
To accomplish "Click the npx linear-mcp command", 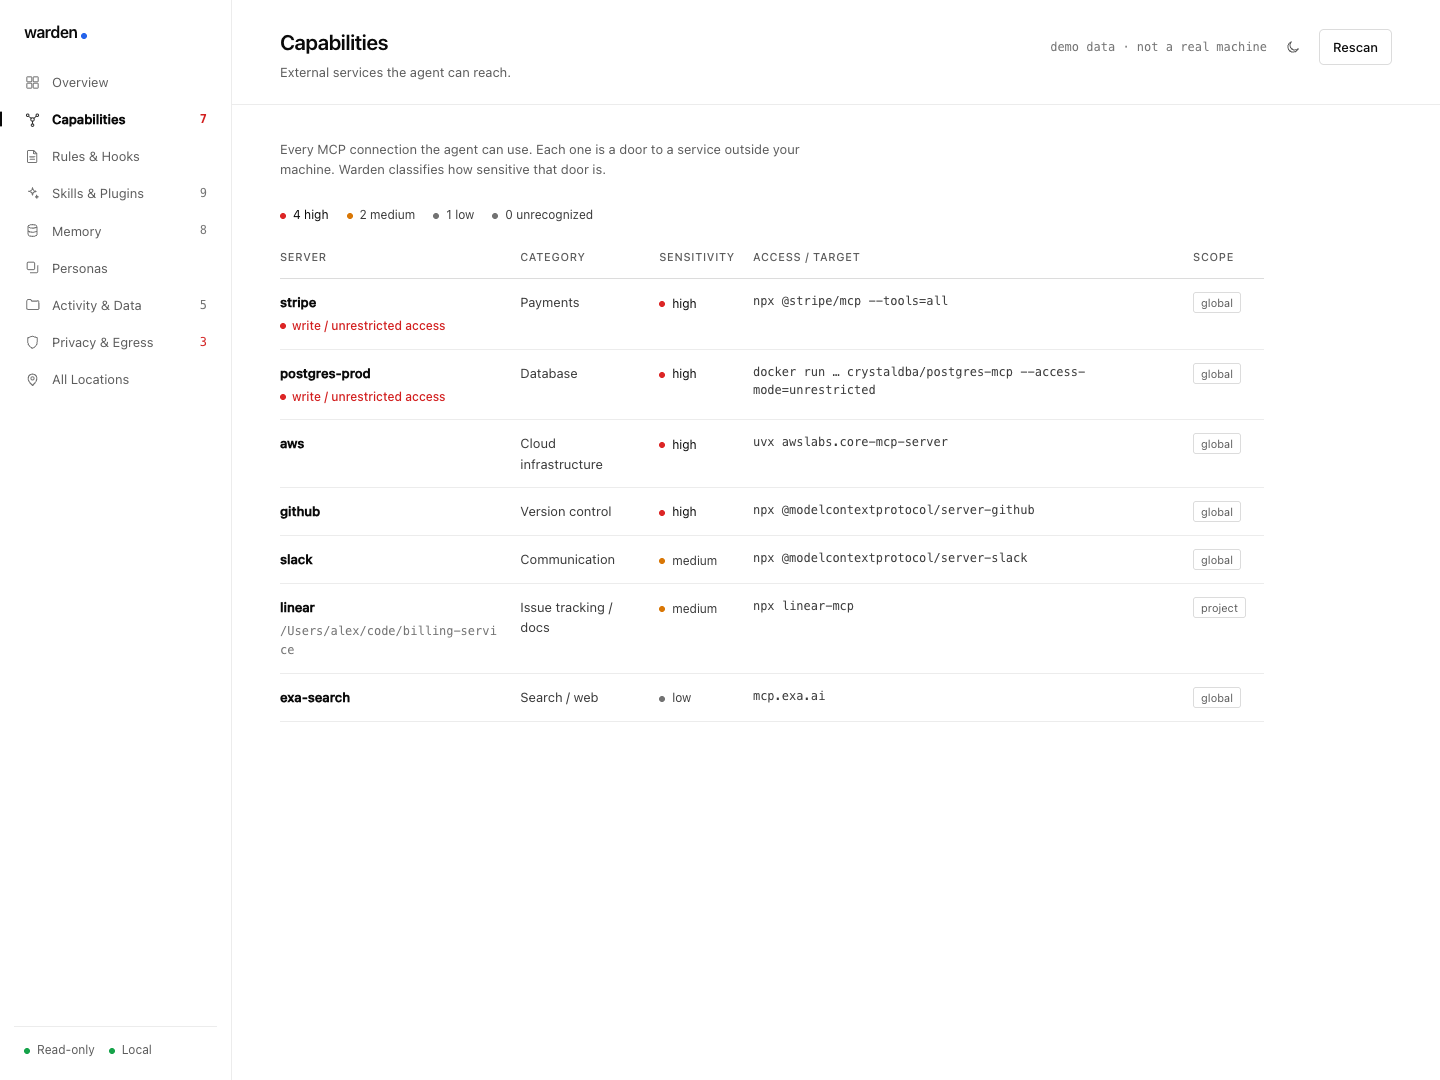I will tap(803, 606).
